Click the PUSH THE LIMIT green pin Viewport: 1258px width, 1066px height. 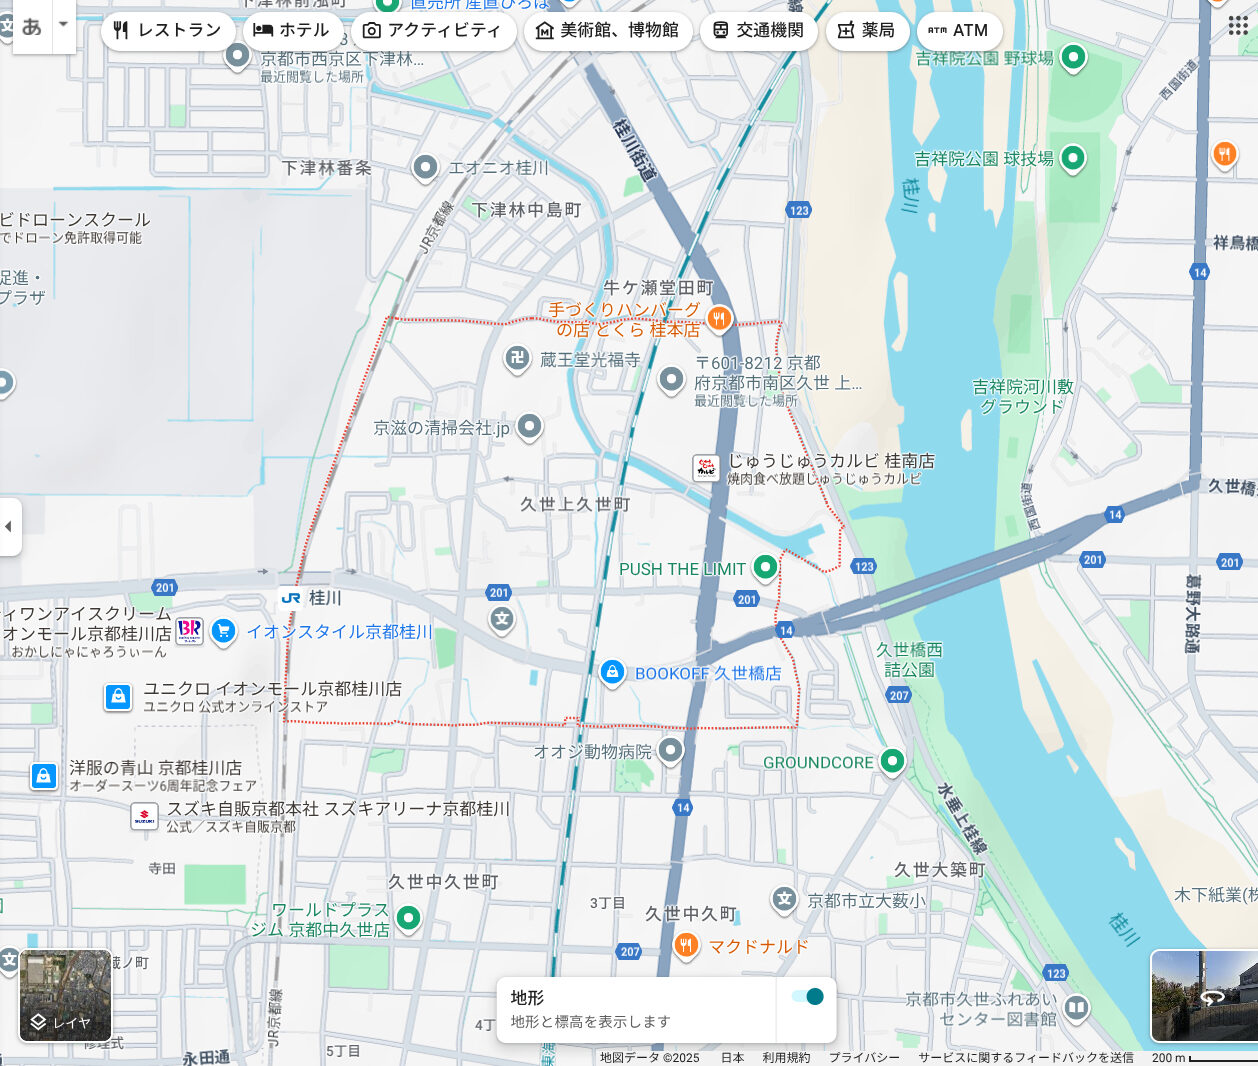[765, 567]
